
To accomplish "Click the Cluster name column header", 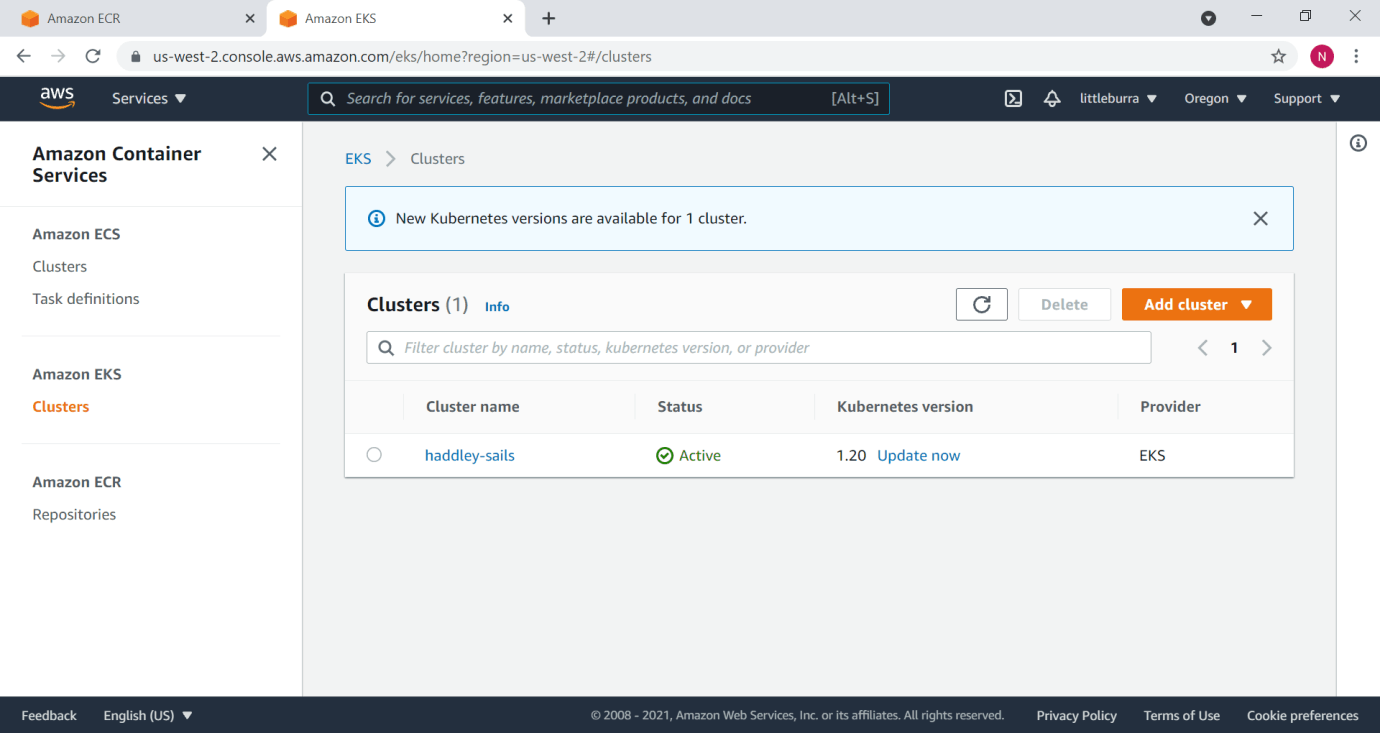I will pos(472,407).
